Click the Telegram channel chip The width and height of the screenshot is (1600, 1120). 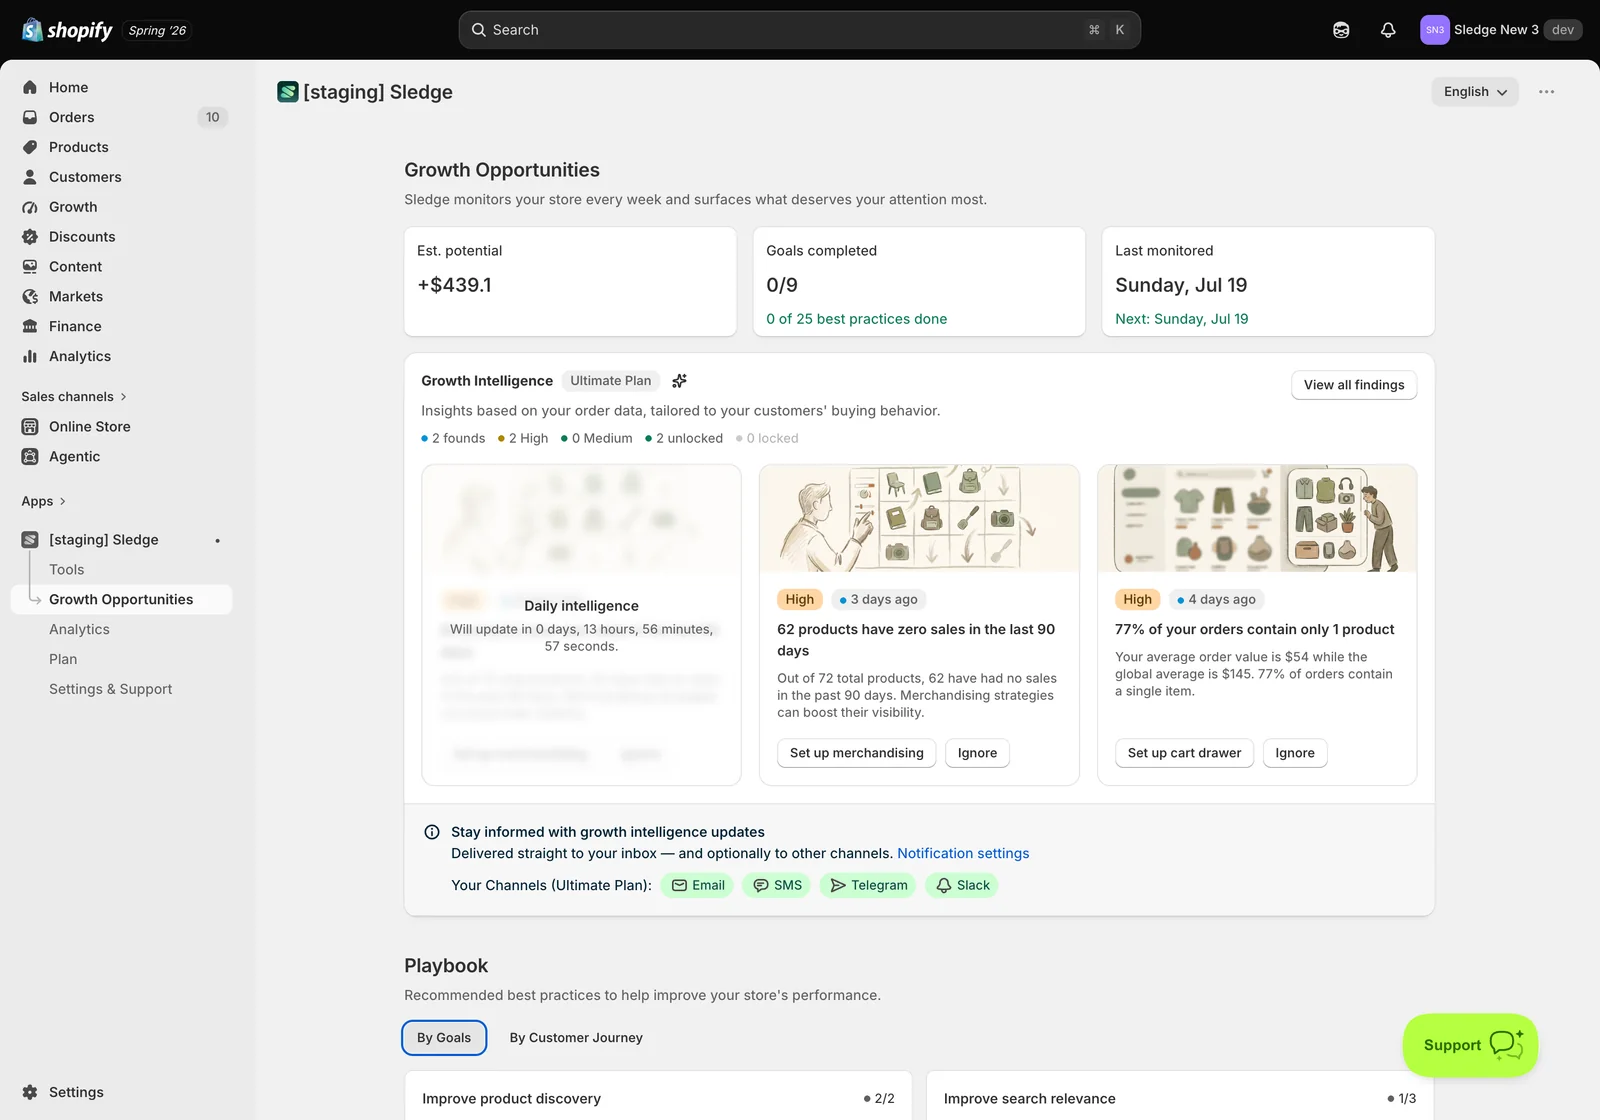pyautogui.click(x=868, y=886)
